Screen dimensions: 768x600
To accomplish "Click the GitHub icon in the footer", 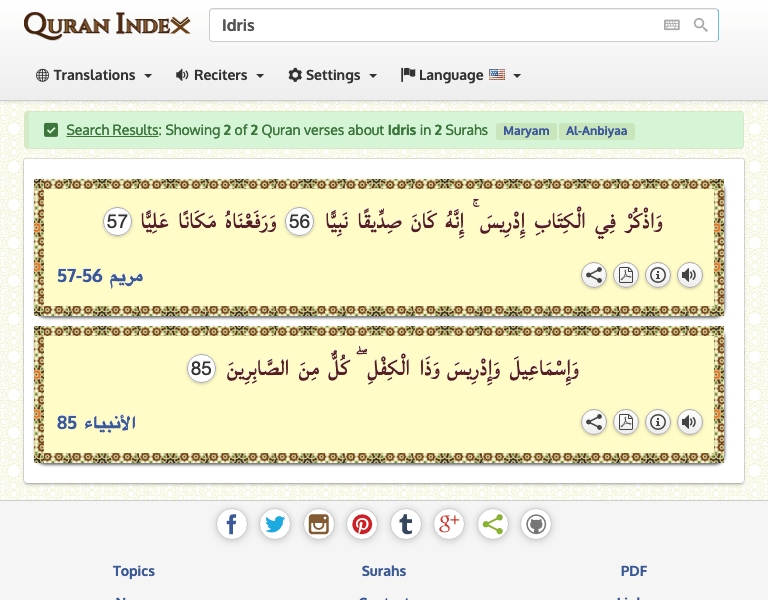I will (x=536, y=523).
